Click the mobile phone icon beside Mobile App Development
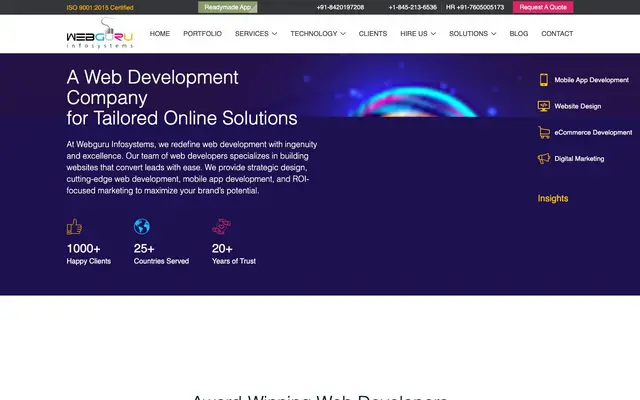Screen dimensions: 640x400 click(x=544, y=80)
